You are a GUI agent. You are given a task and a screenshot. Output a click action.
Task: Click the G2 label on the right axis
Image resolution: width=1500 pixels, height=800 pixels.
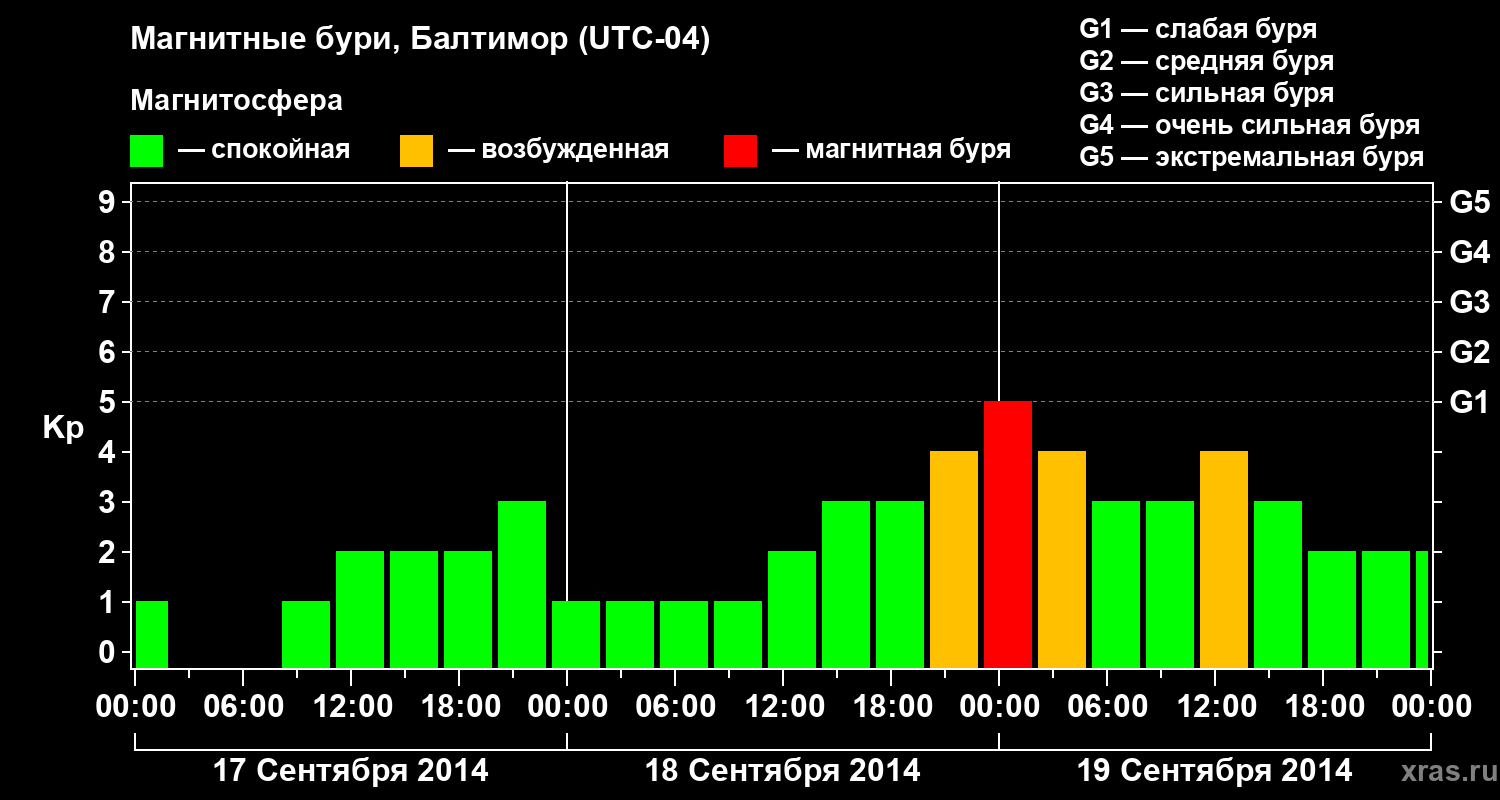click(1469, 352)
